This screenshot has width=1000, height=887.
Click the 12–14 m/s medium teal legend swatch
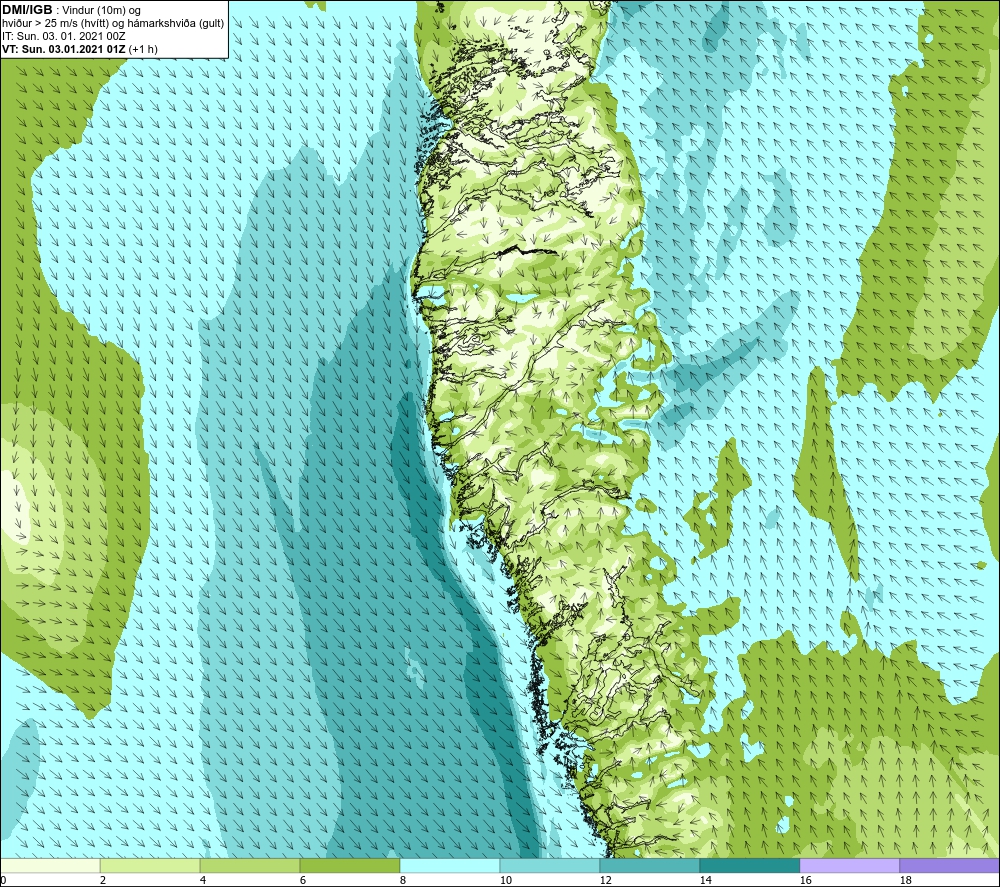click(649, 866)
